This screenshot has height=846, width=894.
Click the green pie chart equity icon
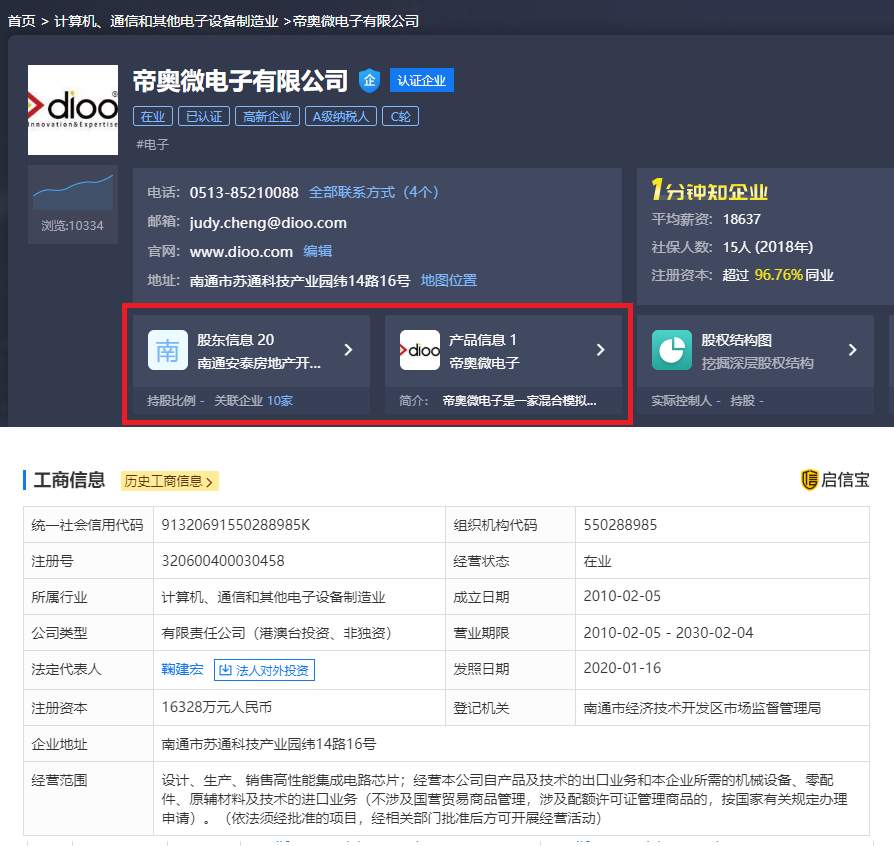coord(672,350)
